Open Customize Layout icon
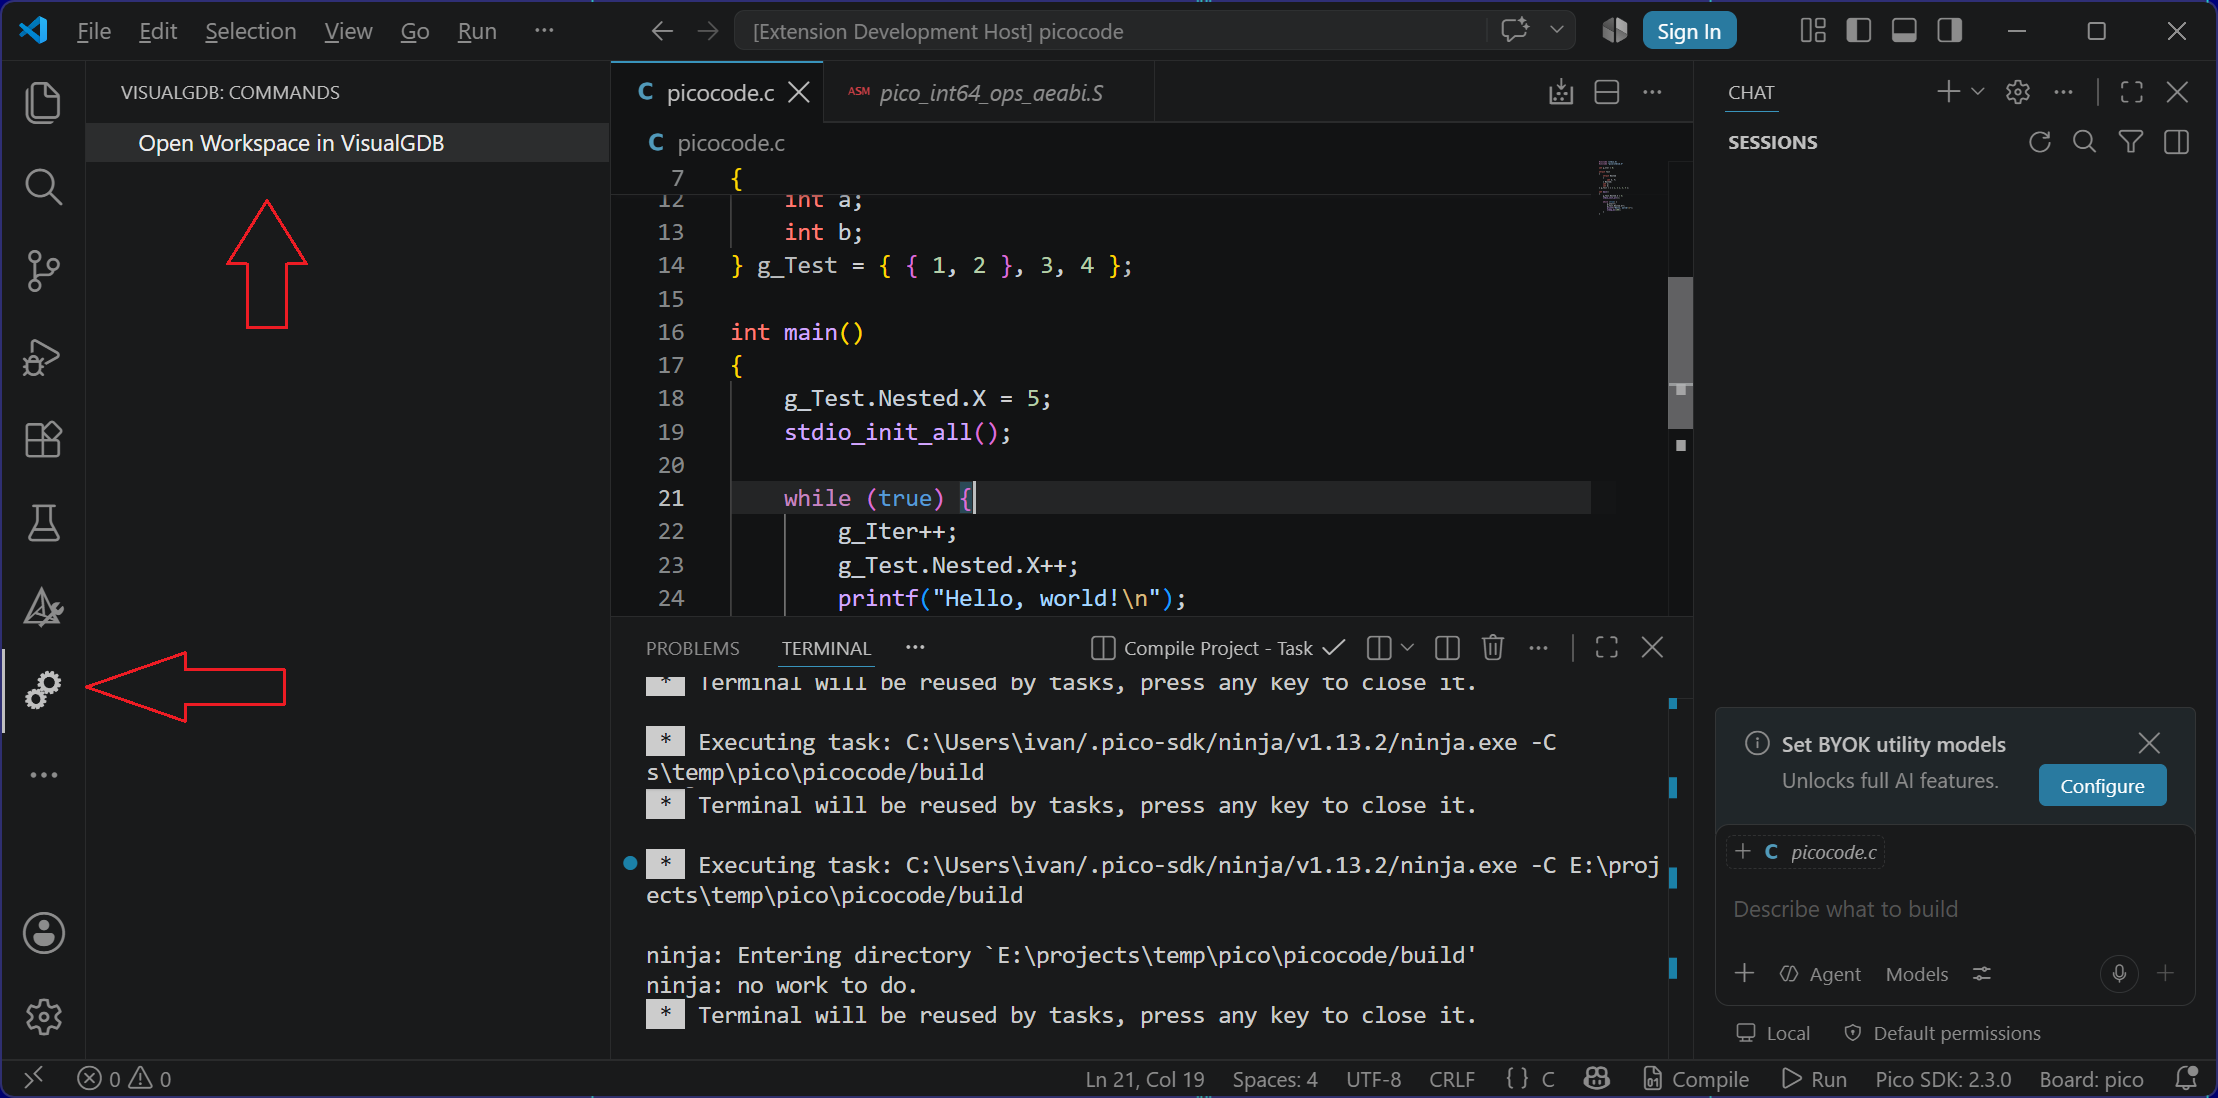This screenshot has height=1098, width=2218. coord(1813,31)
